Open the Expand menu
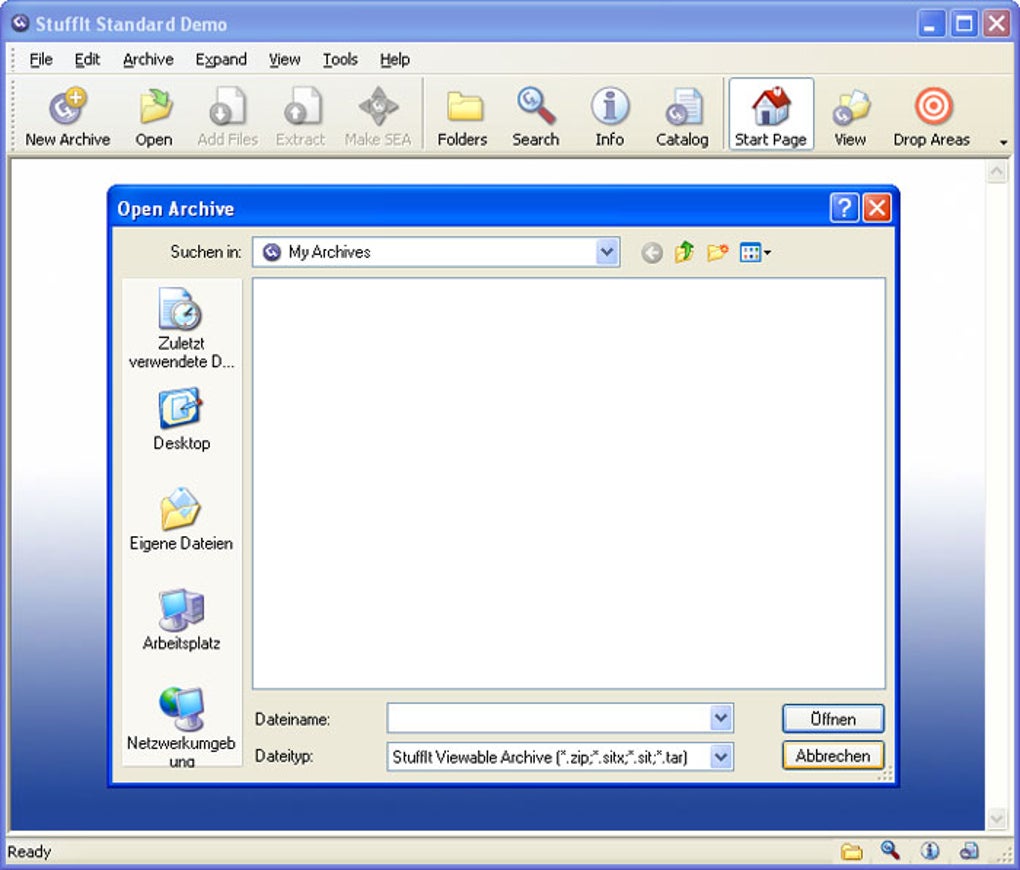The image size is (1020, 870). coord(221,59)
